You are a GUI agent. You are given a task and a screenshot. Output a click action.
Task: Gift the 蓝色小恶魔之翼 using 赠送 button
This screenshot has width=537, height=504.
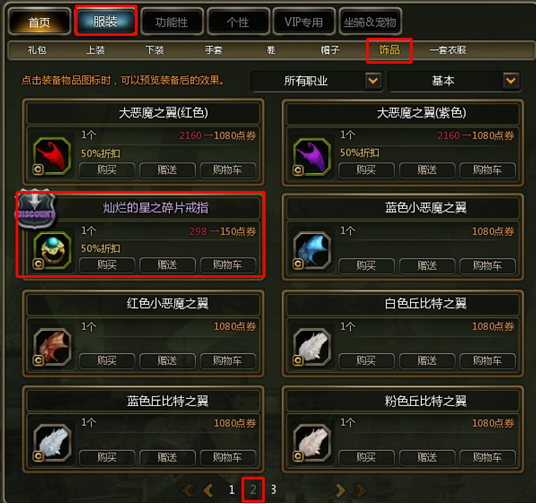(427, 265)
